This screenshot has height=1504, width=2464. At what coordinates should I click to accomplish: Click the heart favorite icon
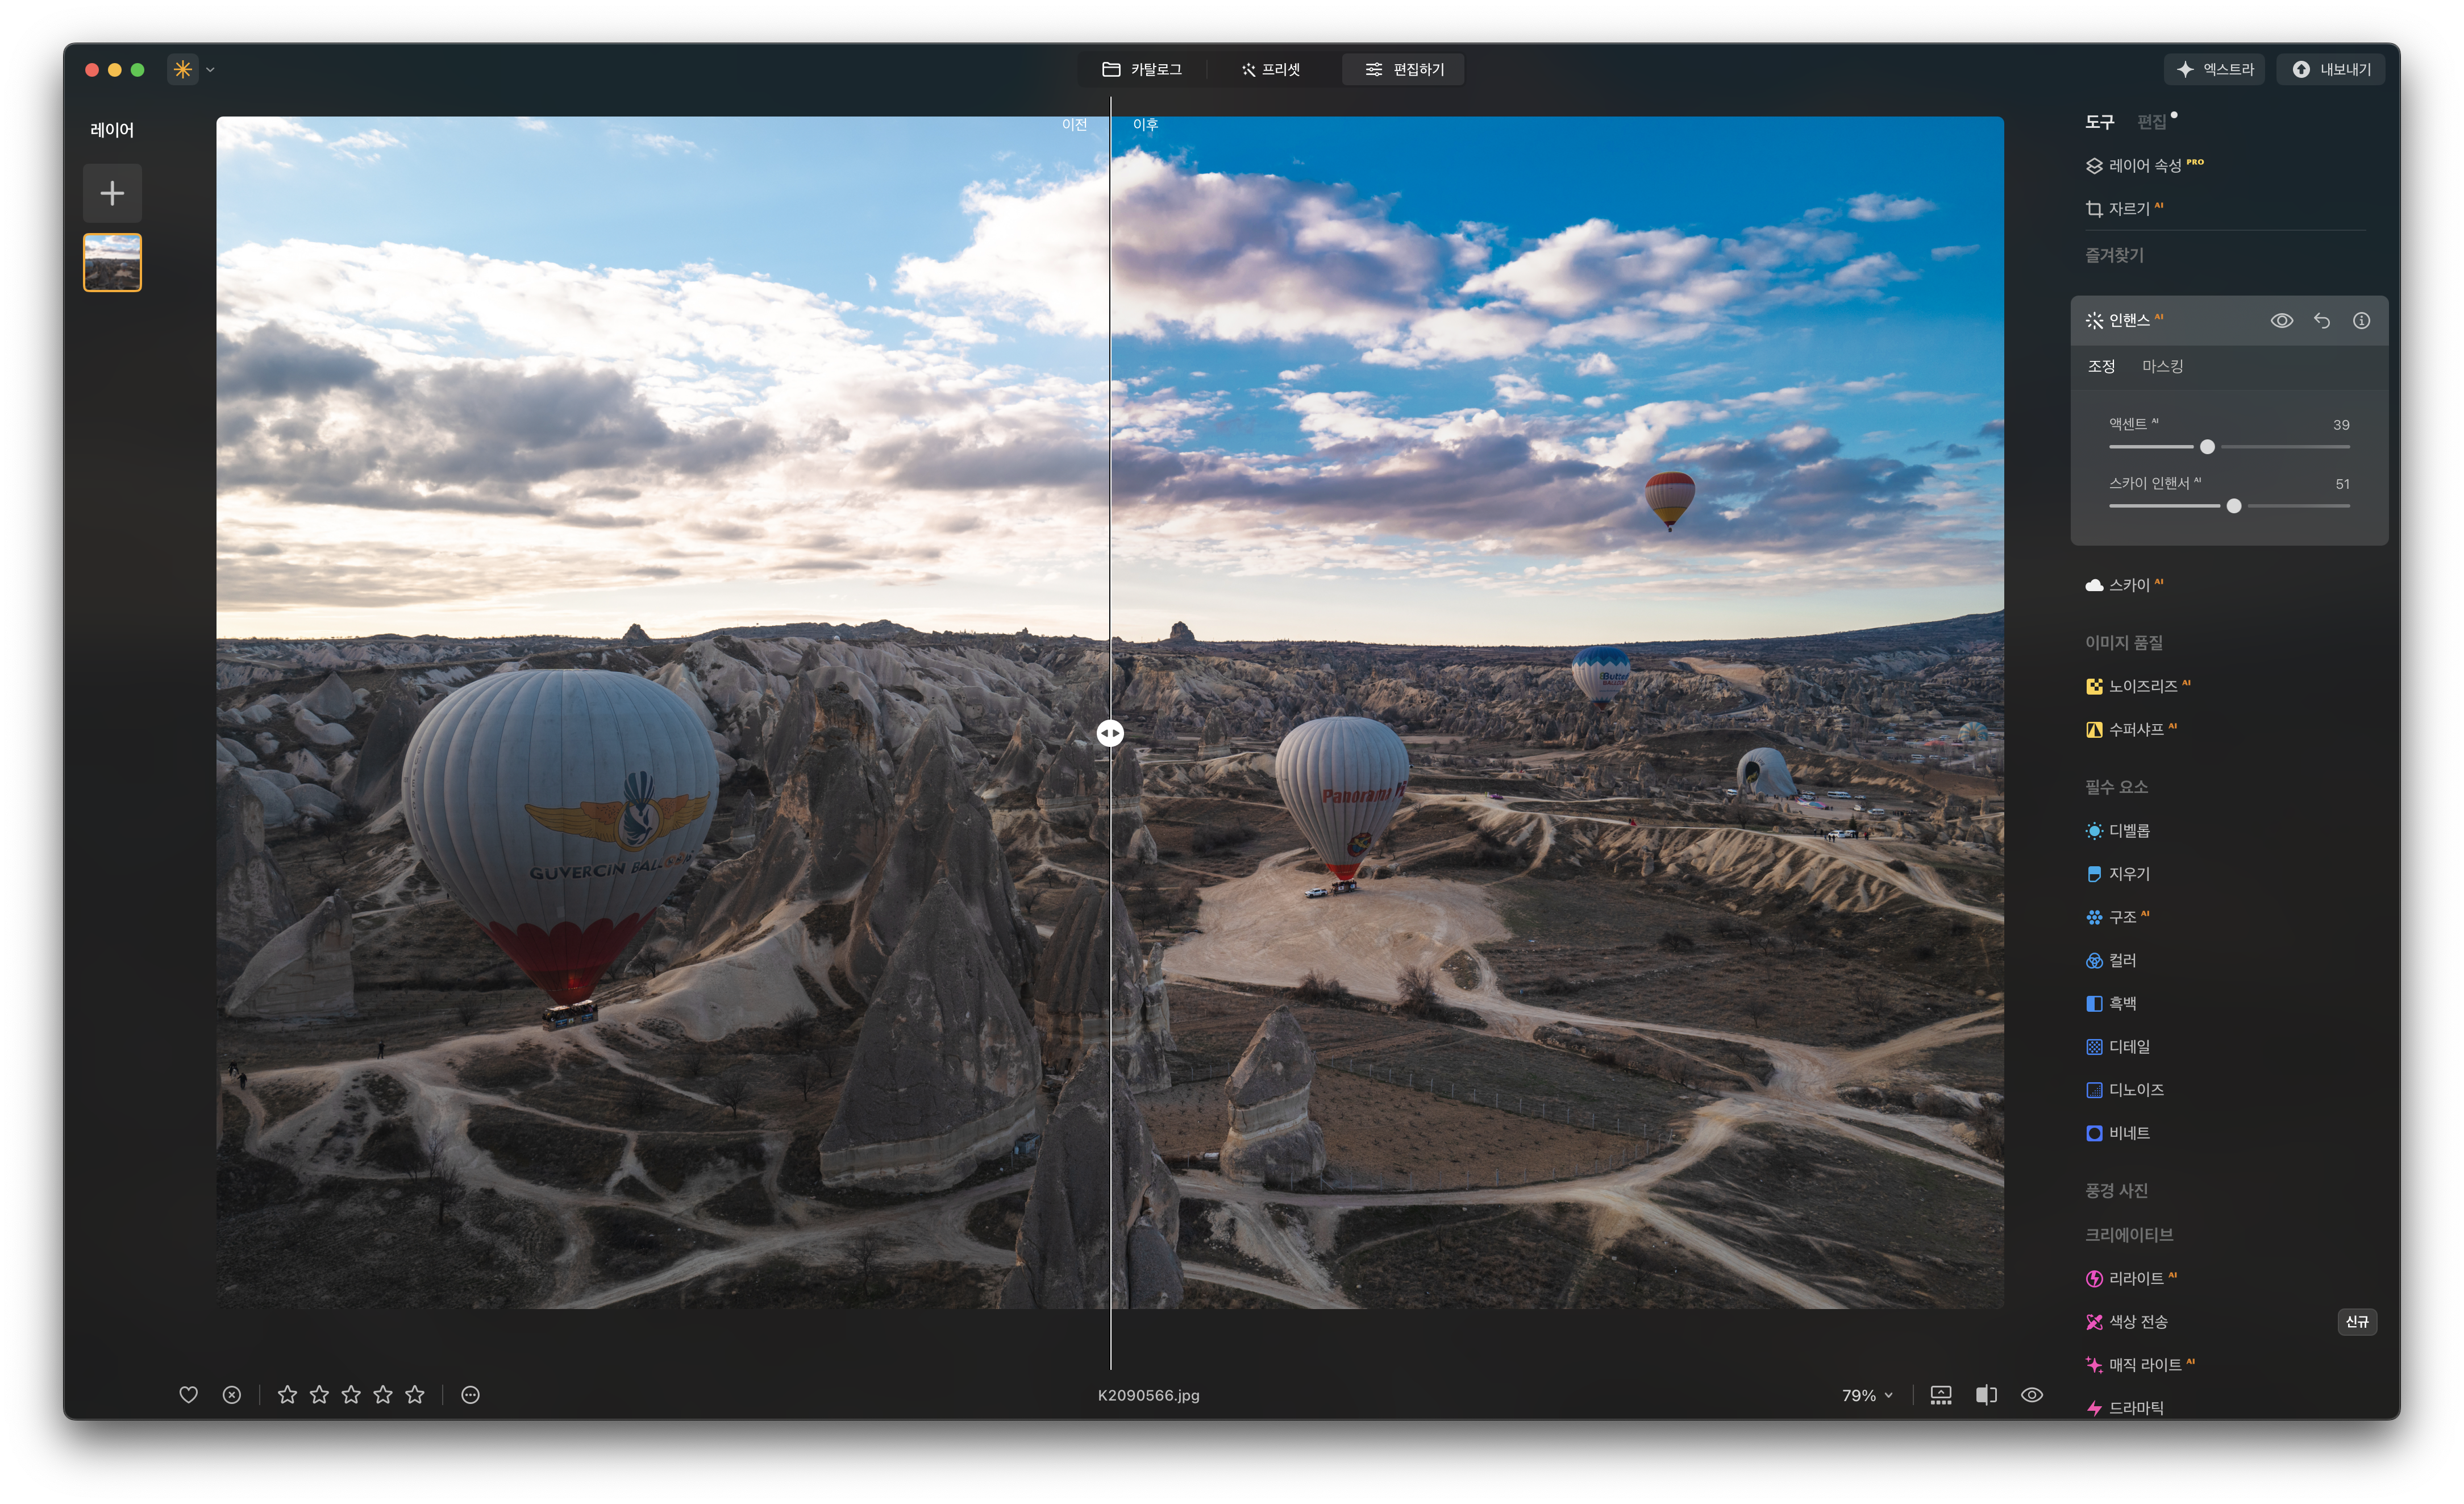pos(188,1394)
